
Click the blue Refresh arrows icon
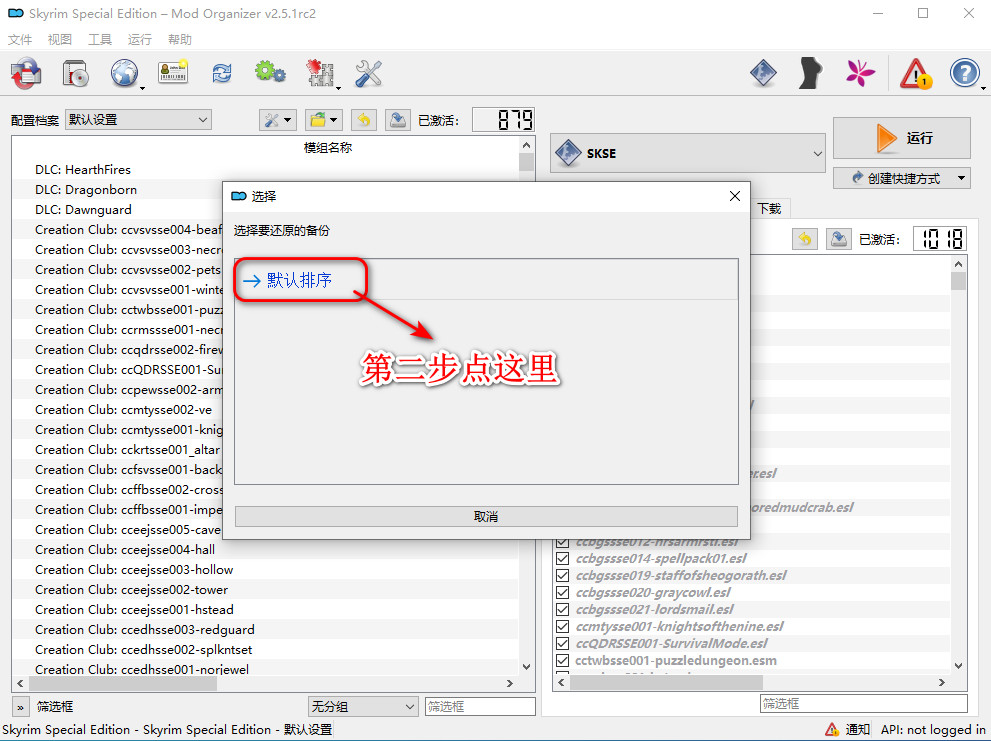point(221,73)
